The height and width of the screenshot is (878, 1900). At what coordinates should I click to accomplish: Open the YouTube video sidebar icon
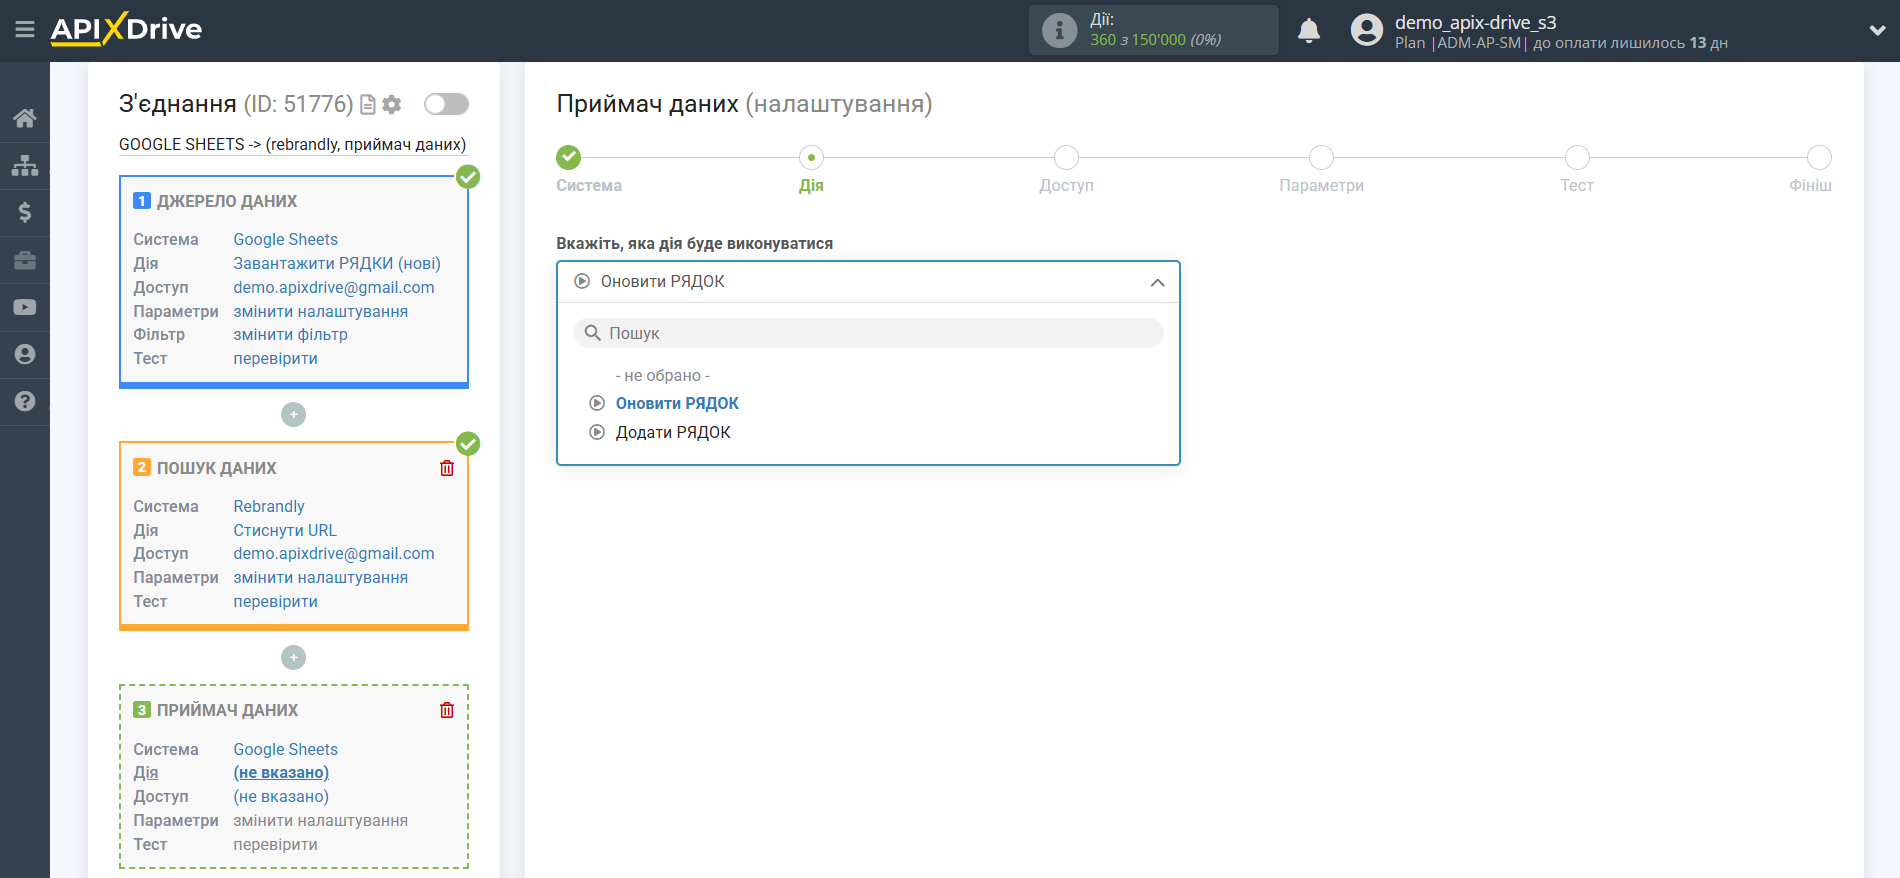25,307
